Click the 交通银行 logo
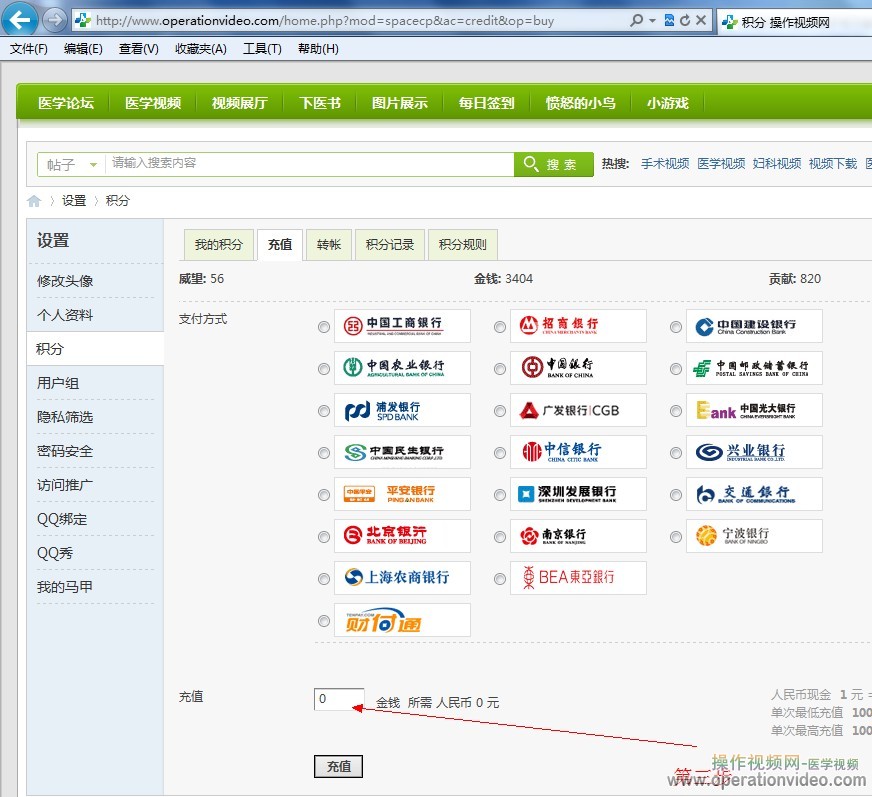 pos(754,494)
